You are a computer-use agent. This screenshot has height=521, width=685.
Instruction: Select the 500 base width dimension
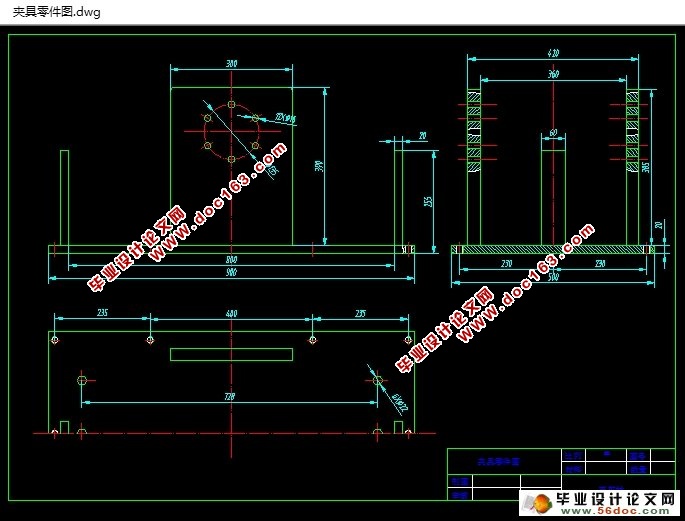tap(554, 277)
